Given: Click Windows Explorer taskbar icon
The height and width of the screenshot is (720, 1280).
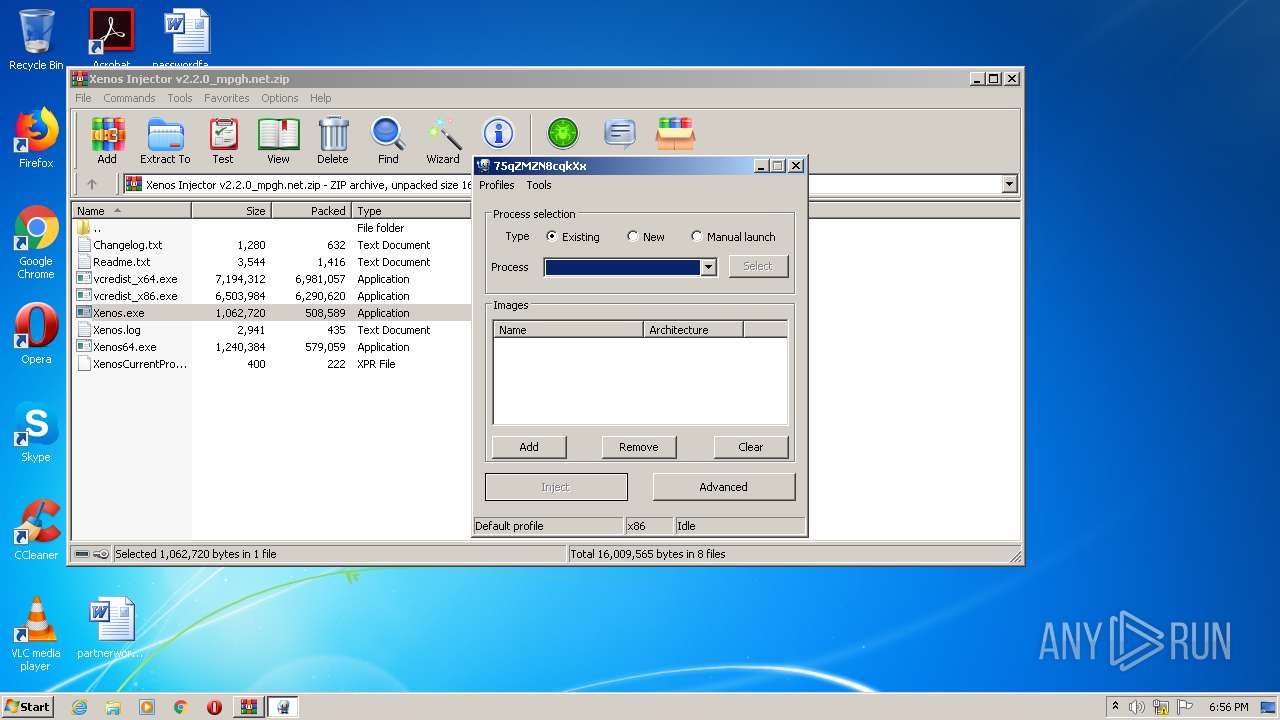Looking at the screenshot, I should tap(113, 707).
